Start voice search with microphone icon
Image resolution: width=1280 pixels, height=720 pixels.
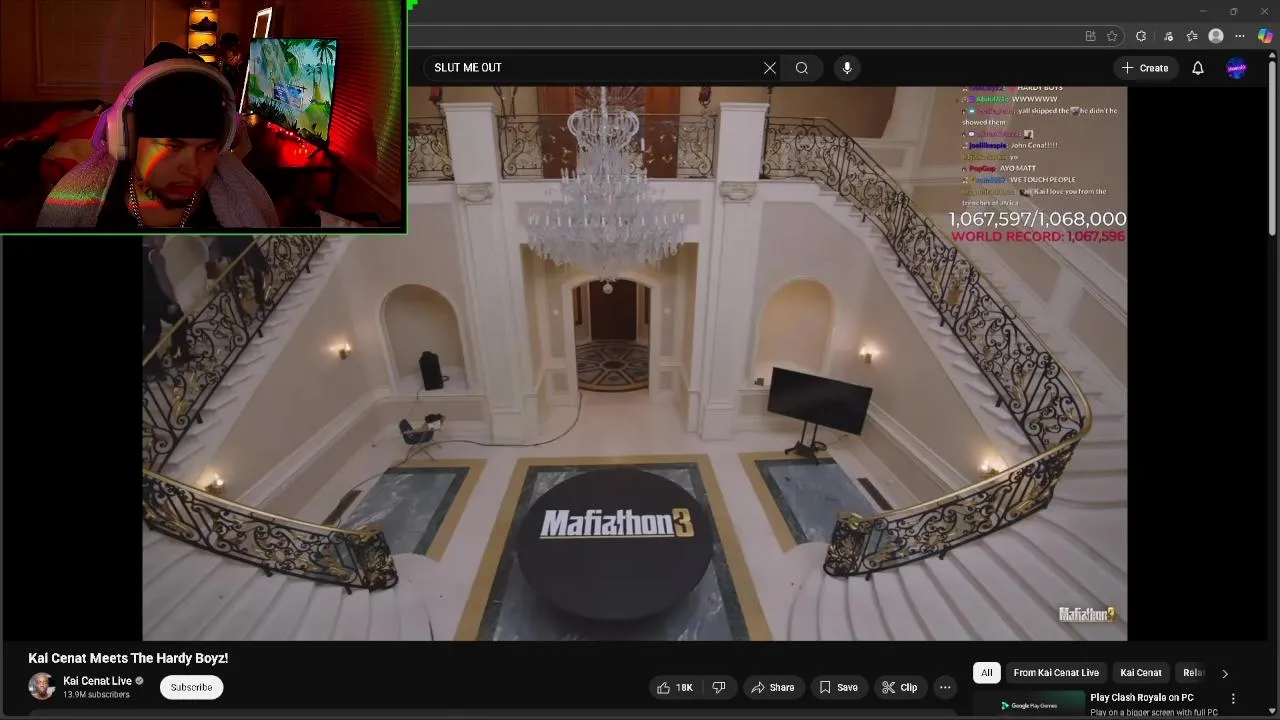pos(847,68)
